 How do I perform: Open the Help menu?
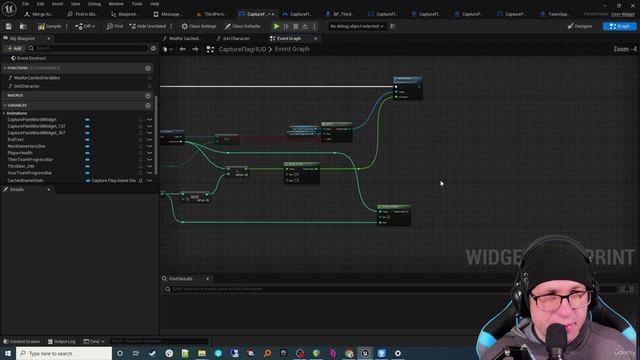click(x=154, y=4)
